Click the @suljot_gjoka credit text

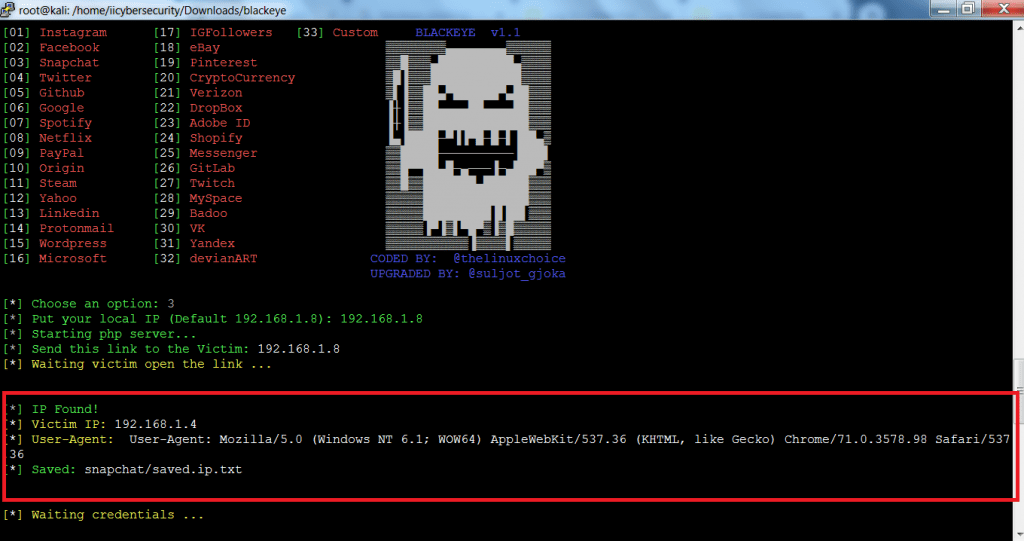pos(517,272)
